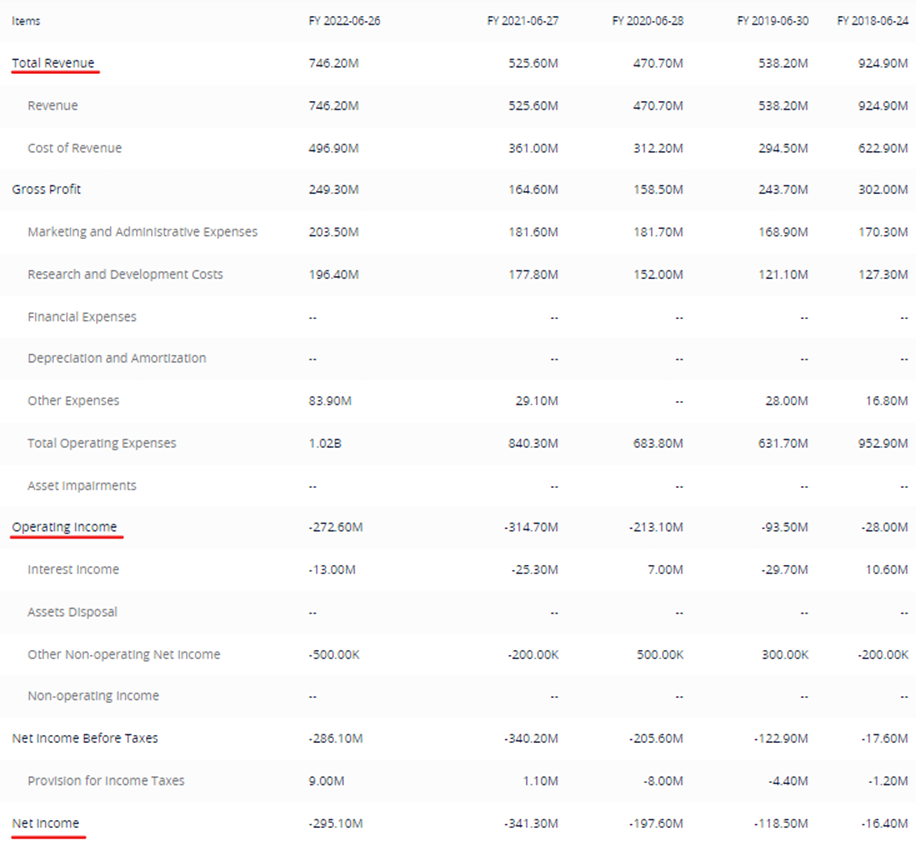Click the 28.00M other expenses value
The image size is (916, 844).
tap(787, 401)
